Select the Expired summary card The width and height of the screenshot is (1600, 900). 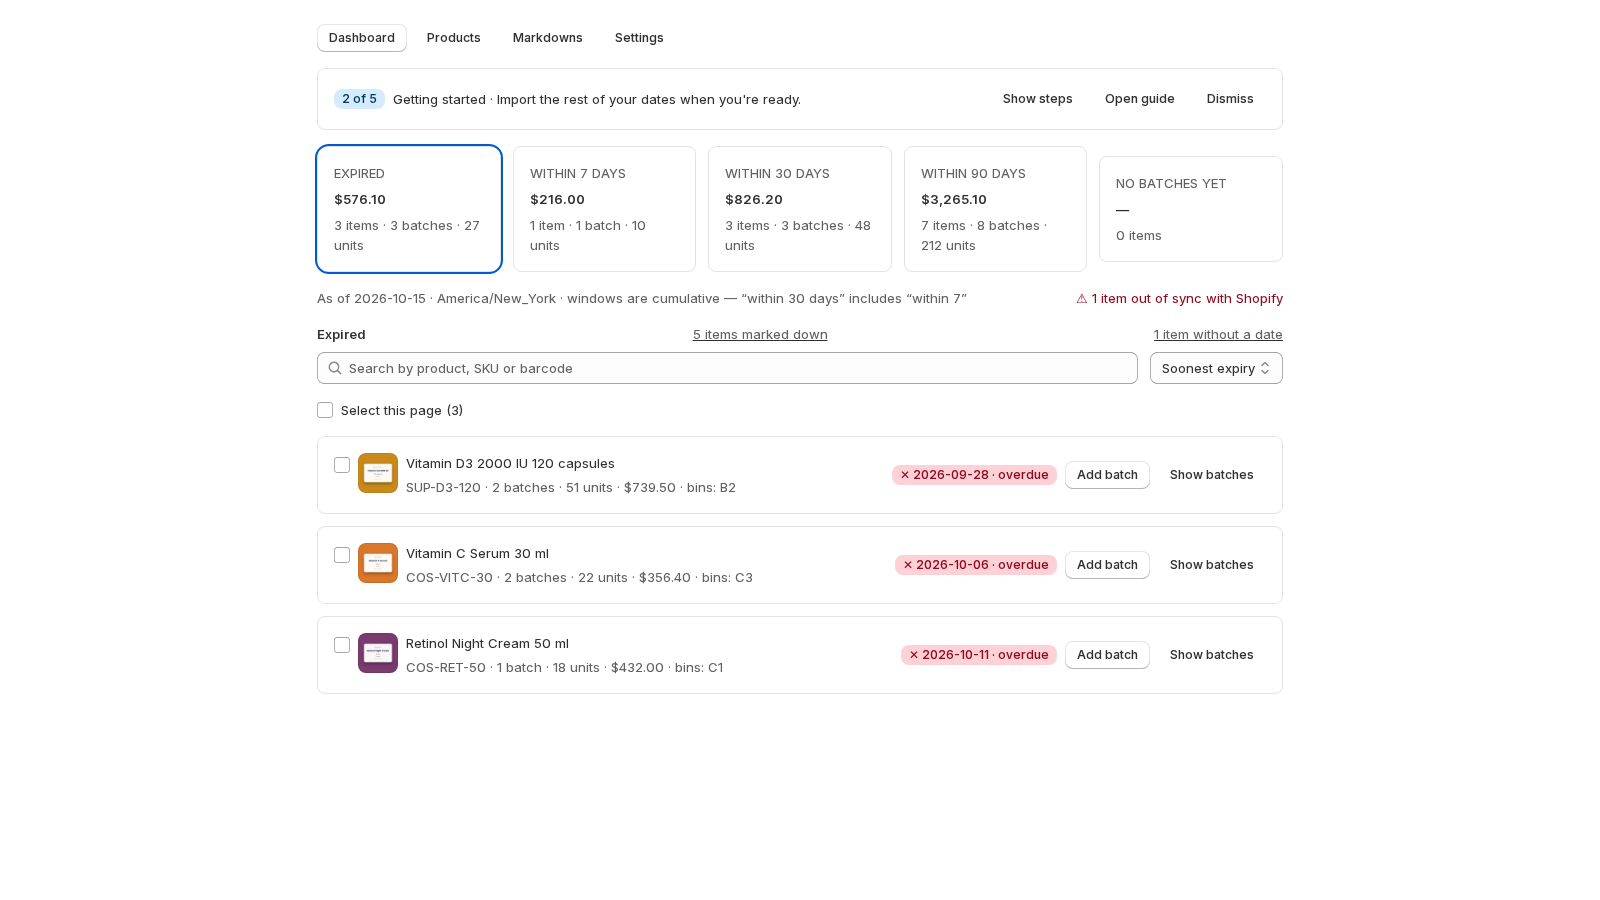point(409,209)
